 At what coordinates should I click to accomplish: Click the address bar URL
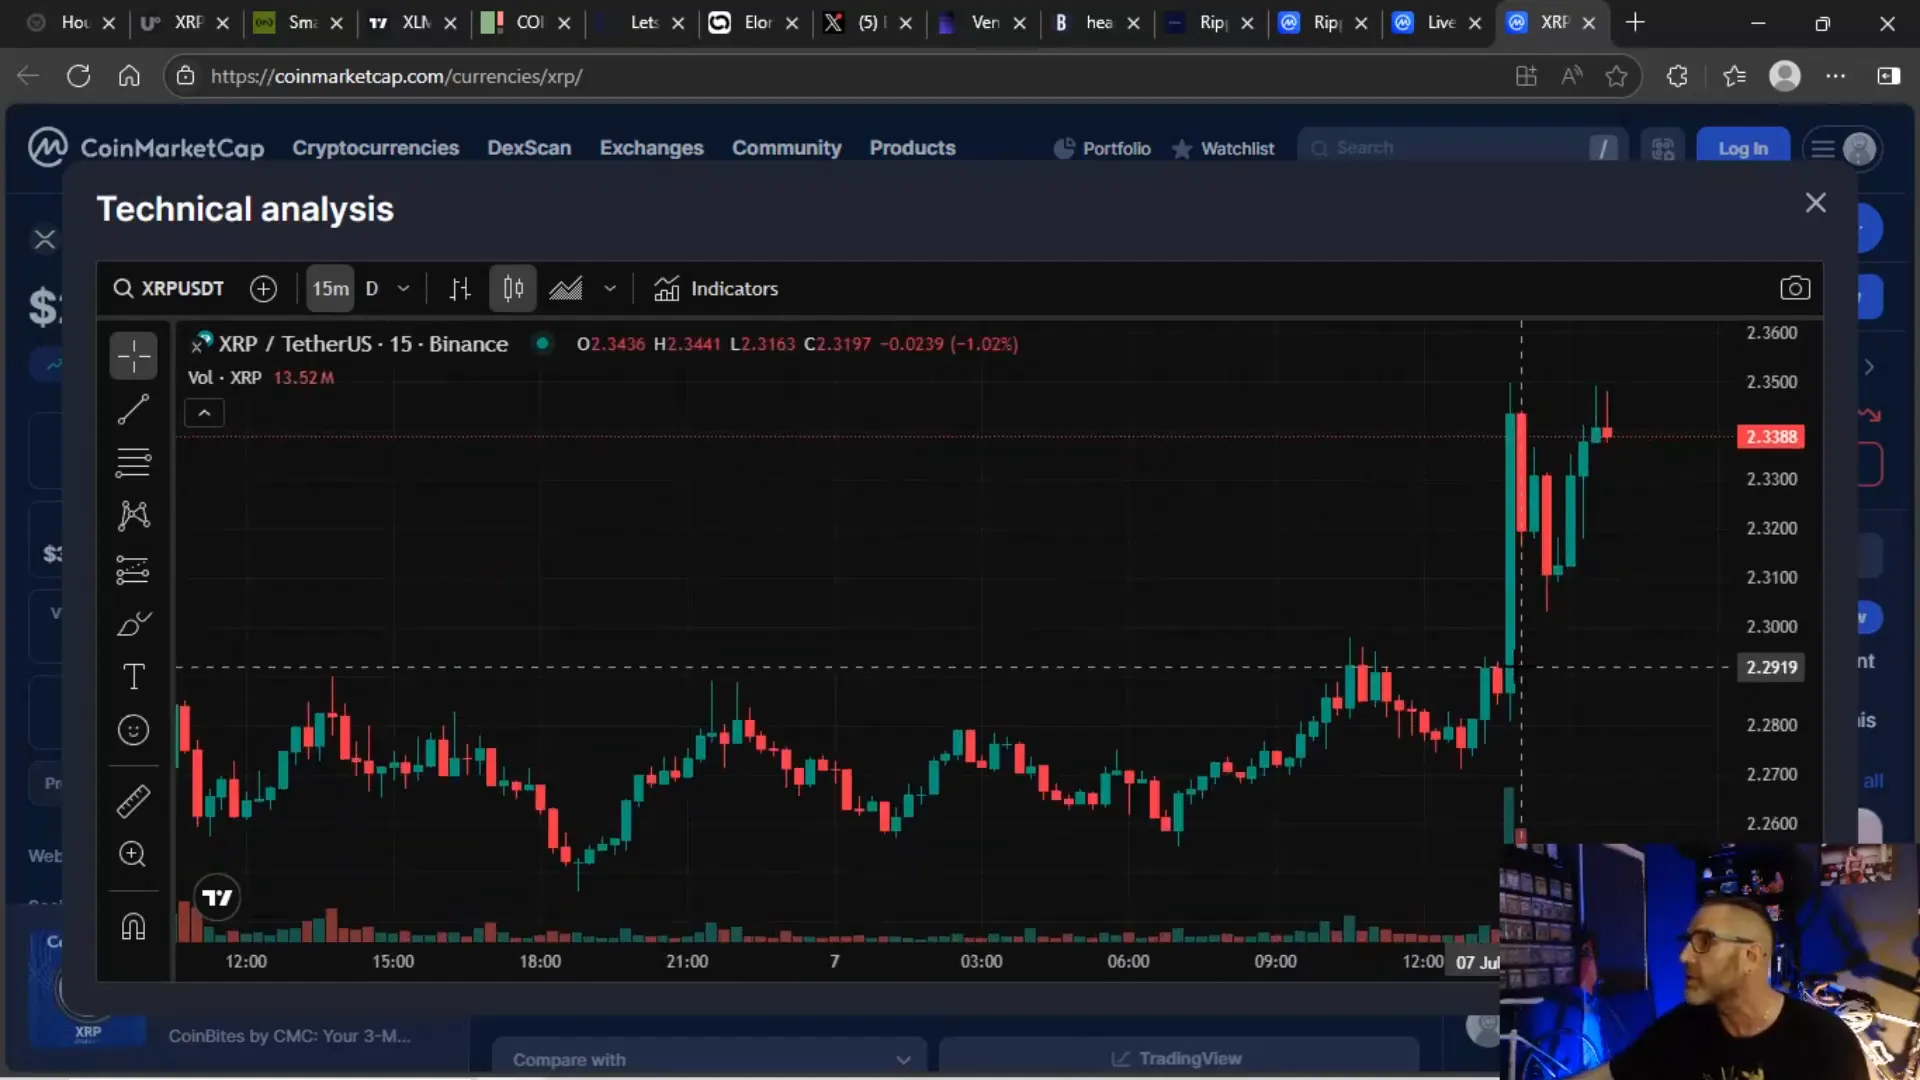tap(396, 76)
